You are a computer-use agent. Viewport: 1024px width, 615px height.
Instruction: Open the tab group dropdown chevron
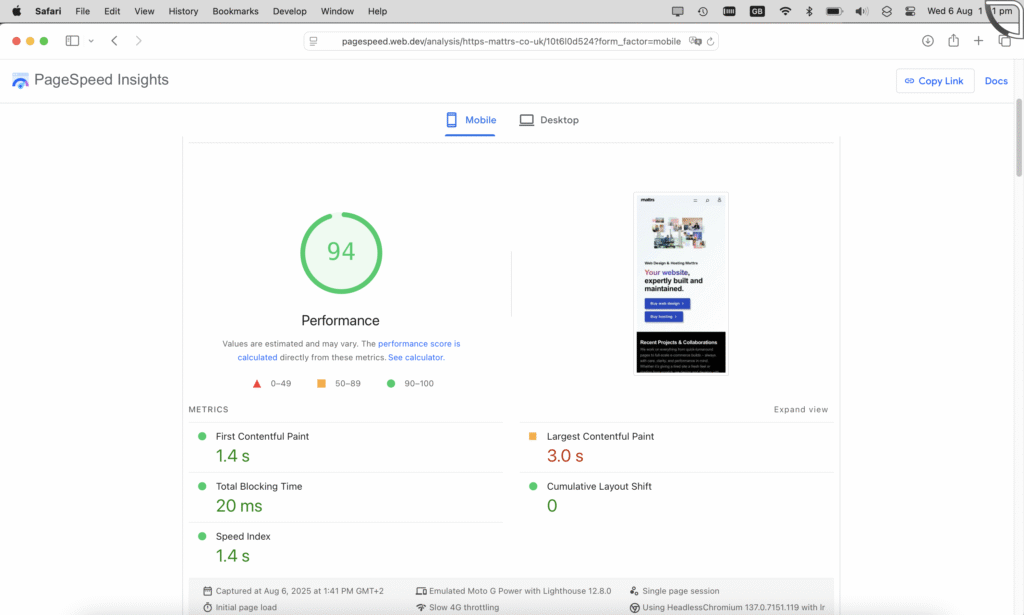tap(91, 41)
